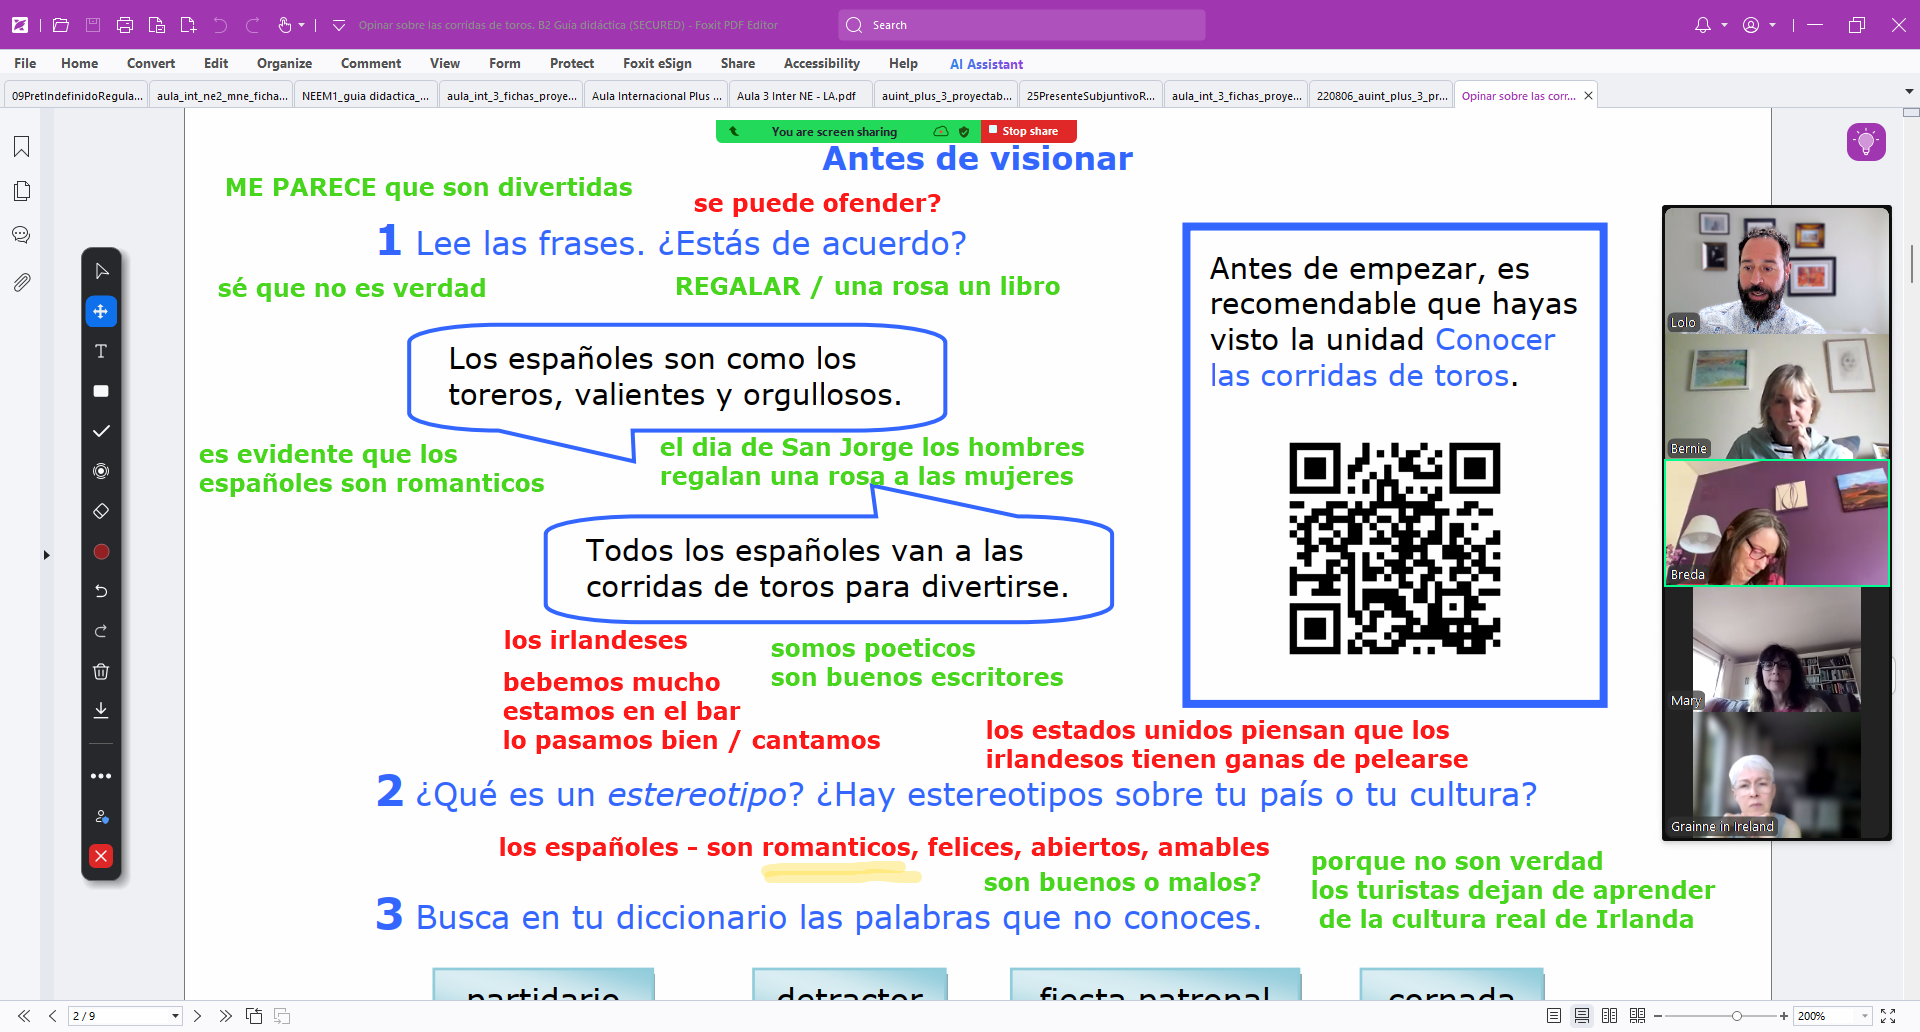1920x1032 pixels.
Task: Select the Text annotation tool
Action: [101, 351]
